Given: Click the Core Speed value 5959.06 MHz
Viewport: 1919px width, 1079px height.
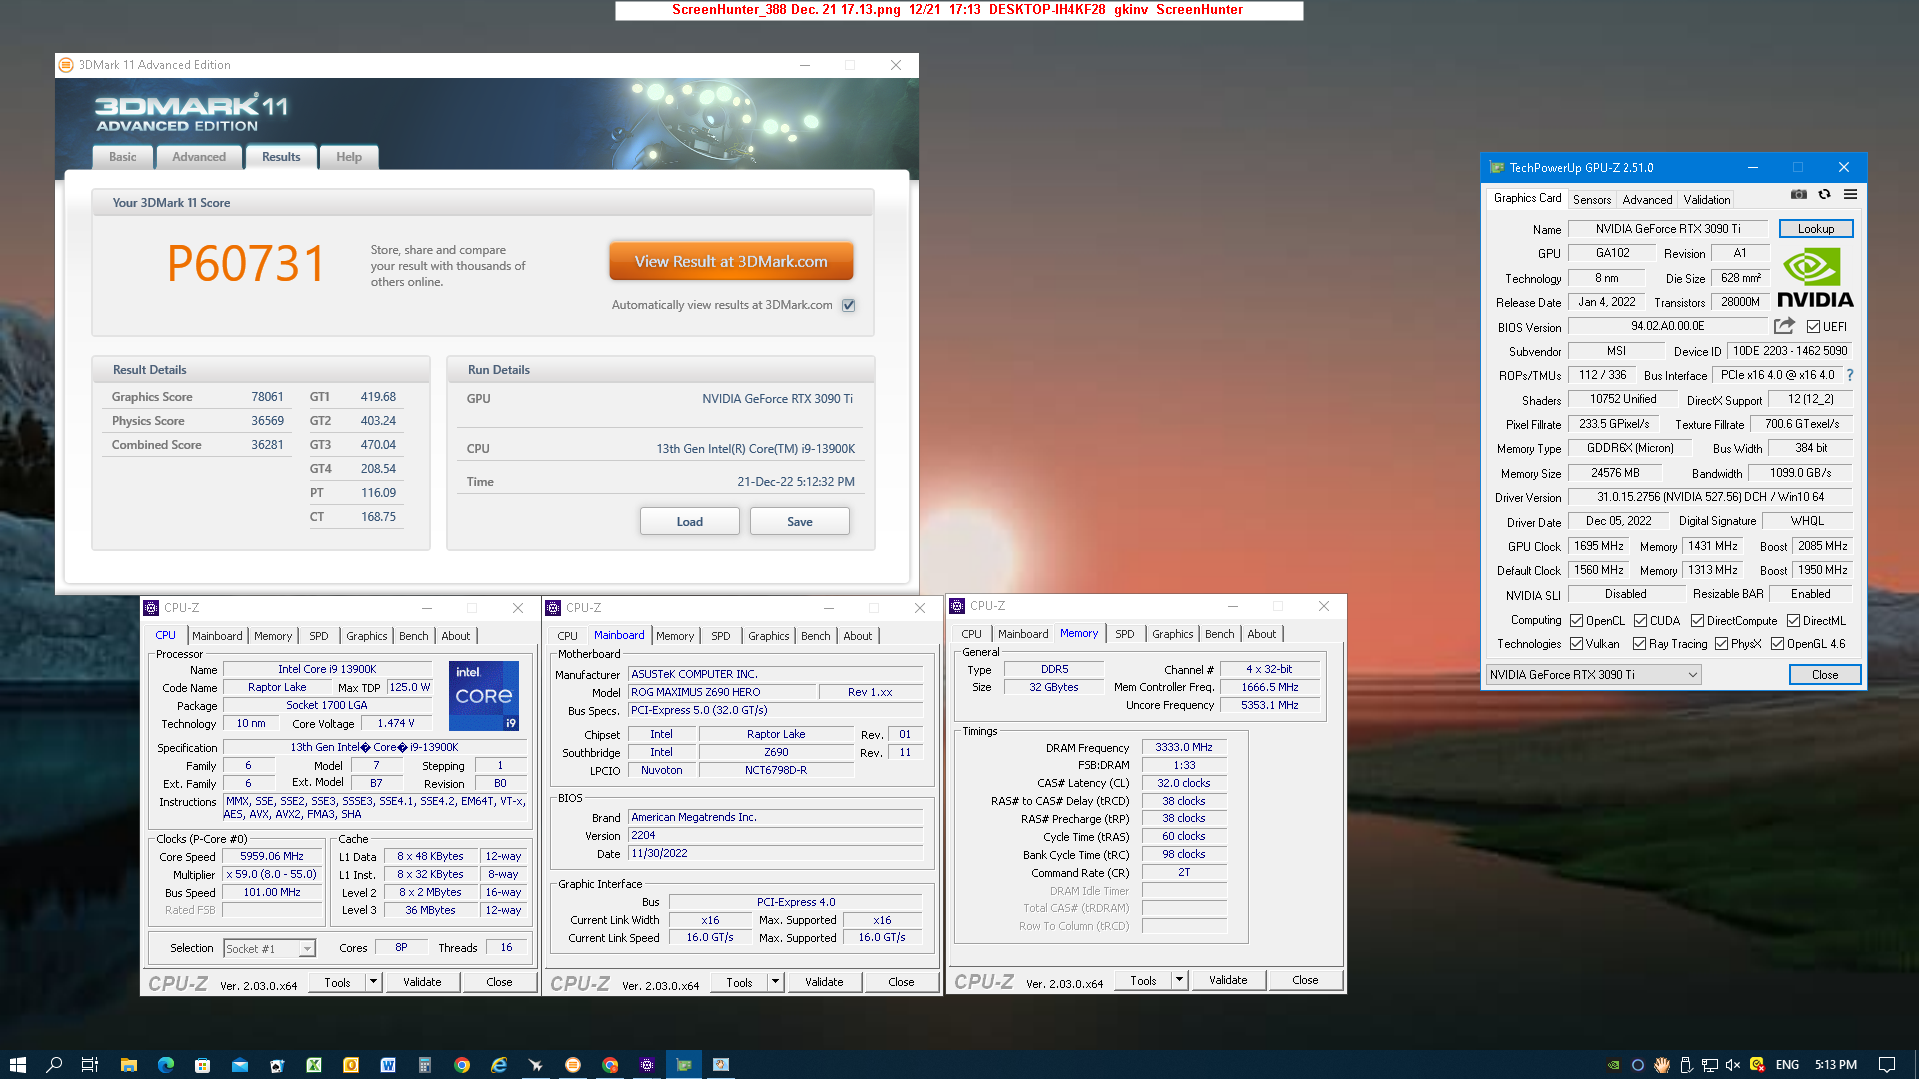Looking at the screenshot, I should (x=272, y=857).
